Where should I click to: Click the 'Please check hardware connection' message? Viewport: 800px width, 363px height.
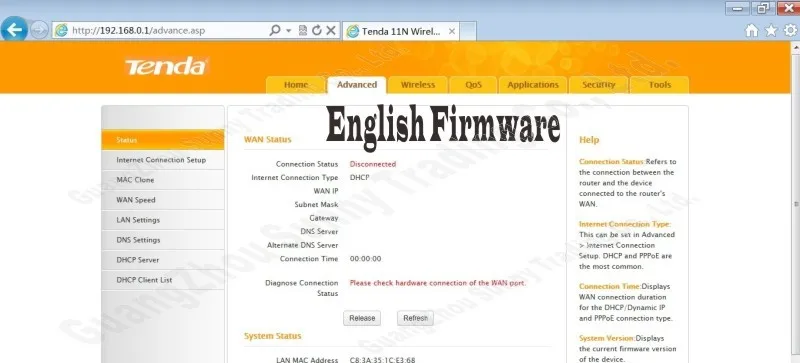(x=438, y=283)
